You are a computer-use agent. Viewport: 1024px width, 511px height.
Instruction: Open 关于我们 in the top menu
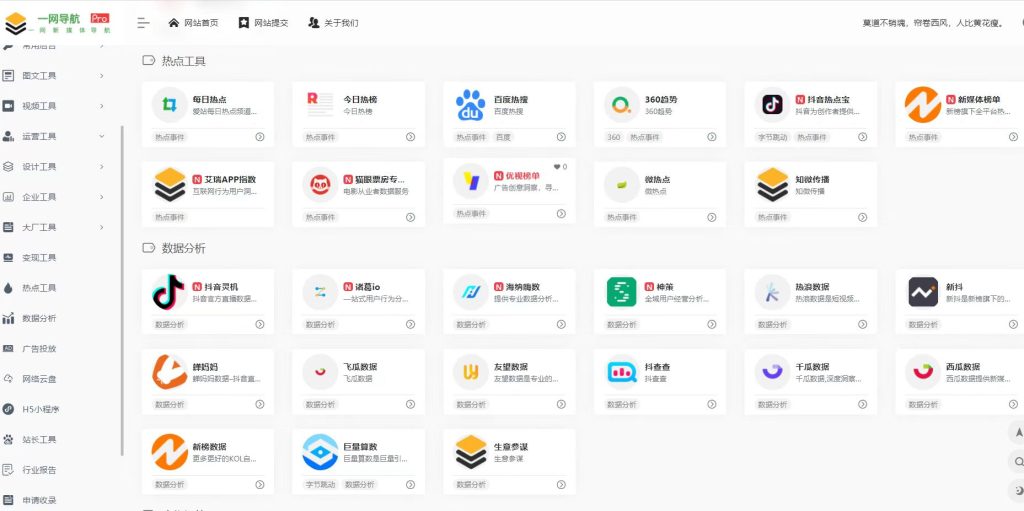click(333, 23)
